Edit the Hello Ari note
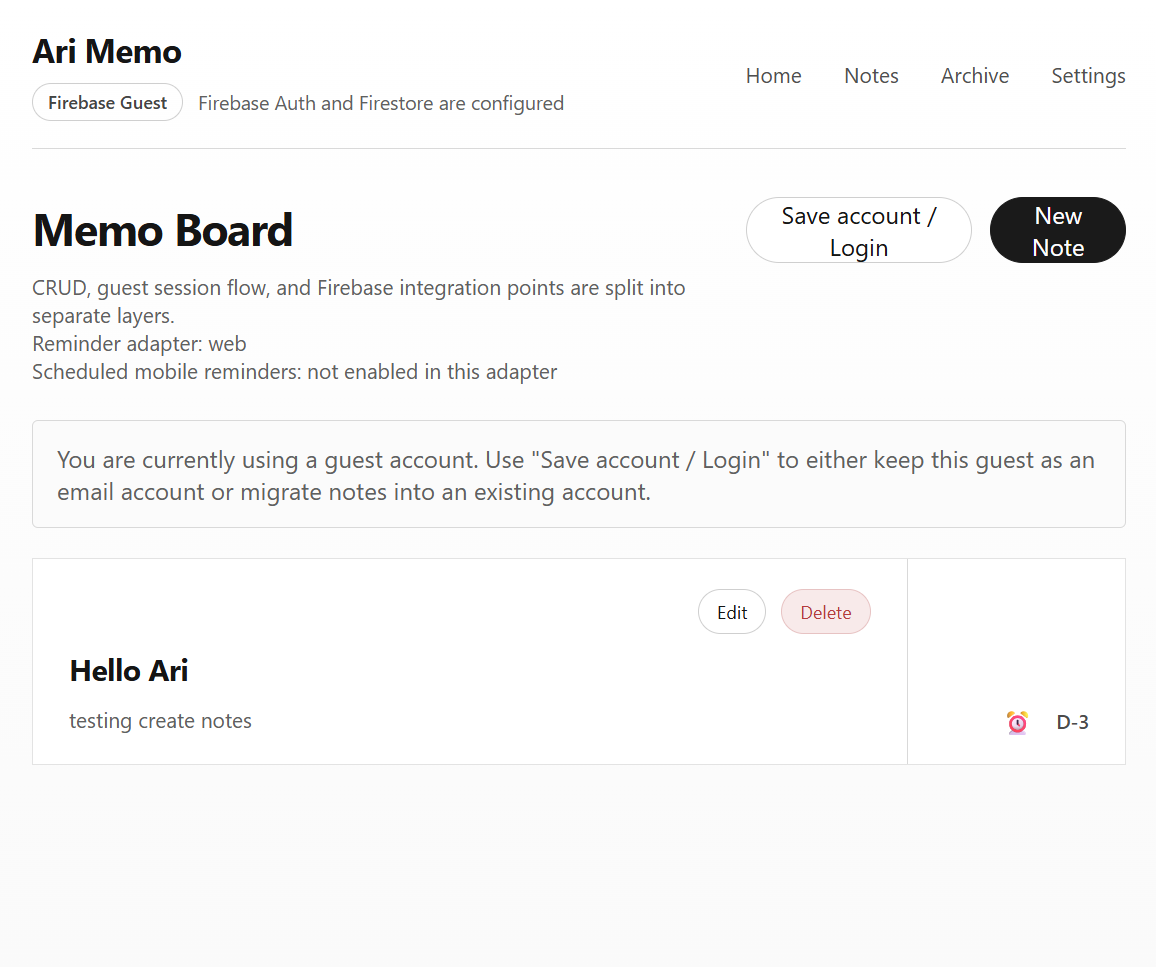 pos(731,612)
